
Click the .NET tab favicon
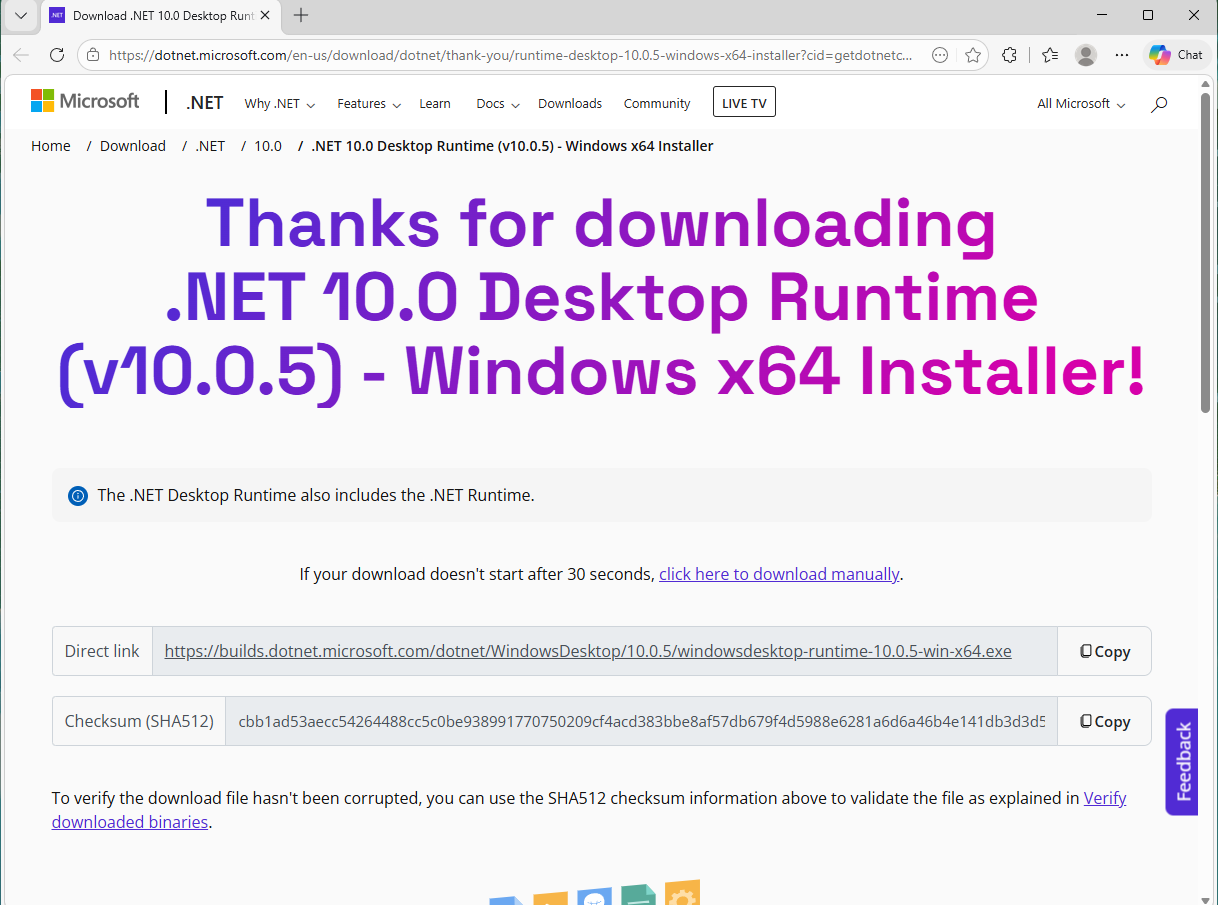point(57,16)
